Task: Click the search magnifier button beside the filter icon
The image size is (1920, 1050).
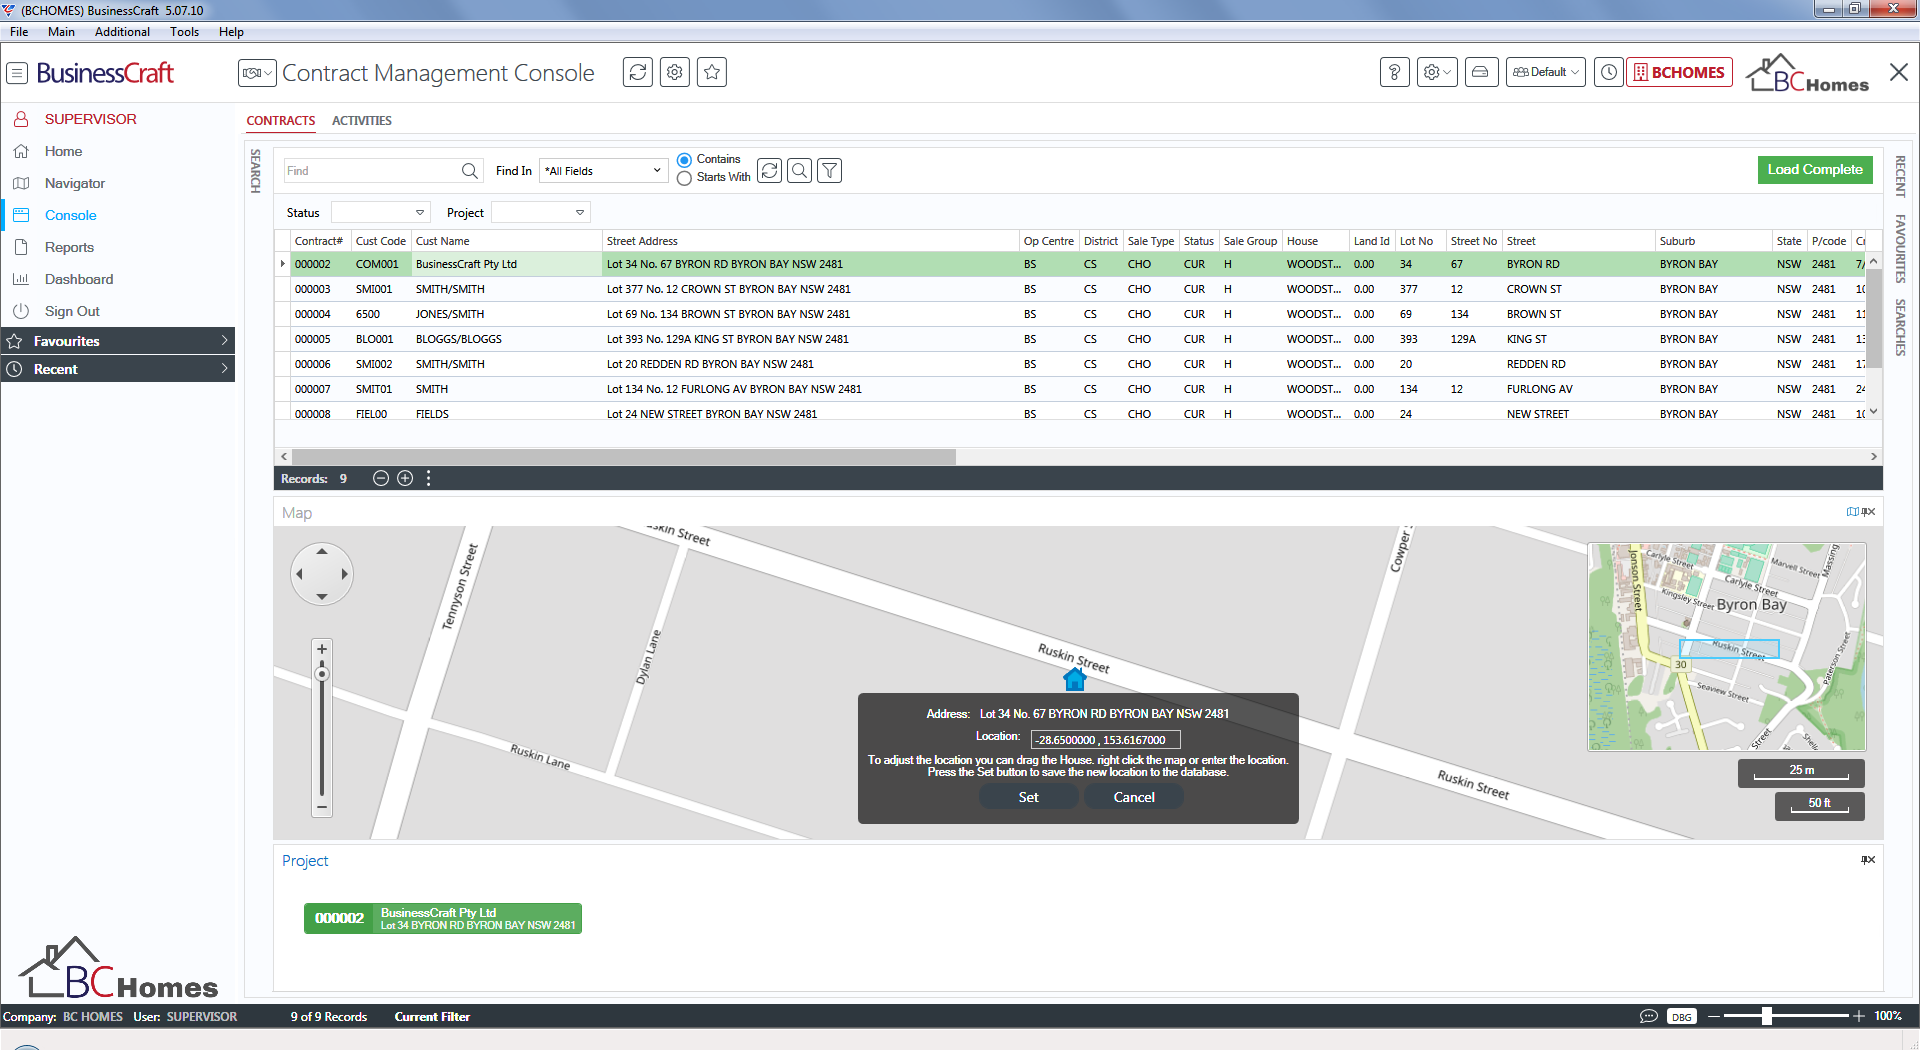Action: (799, 171)
